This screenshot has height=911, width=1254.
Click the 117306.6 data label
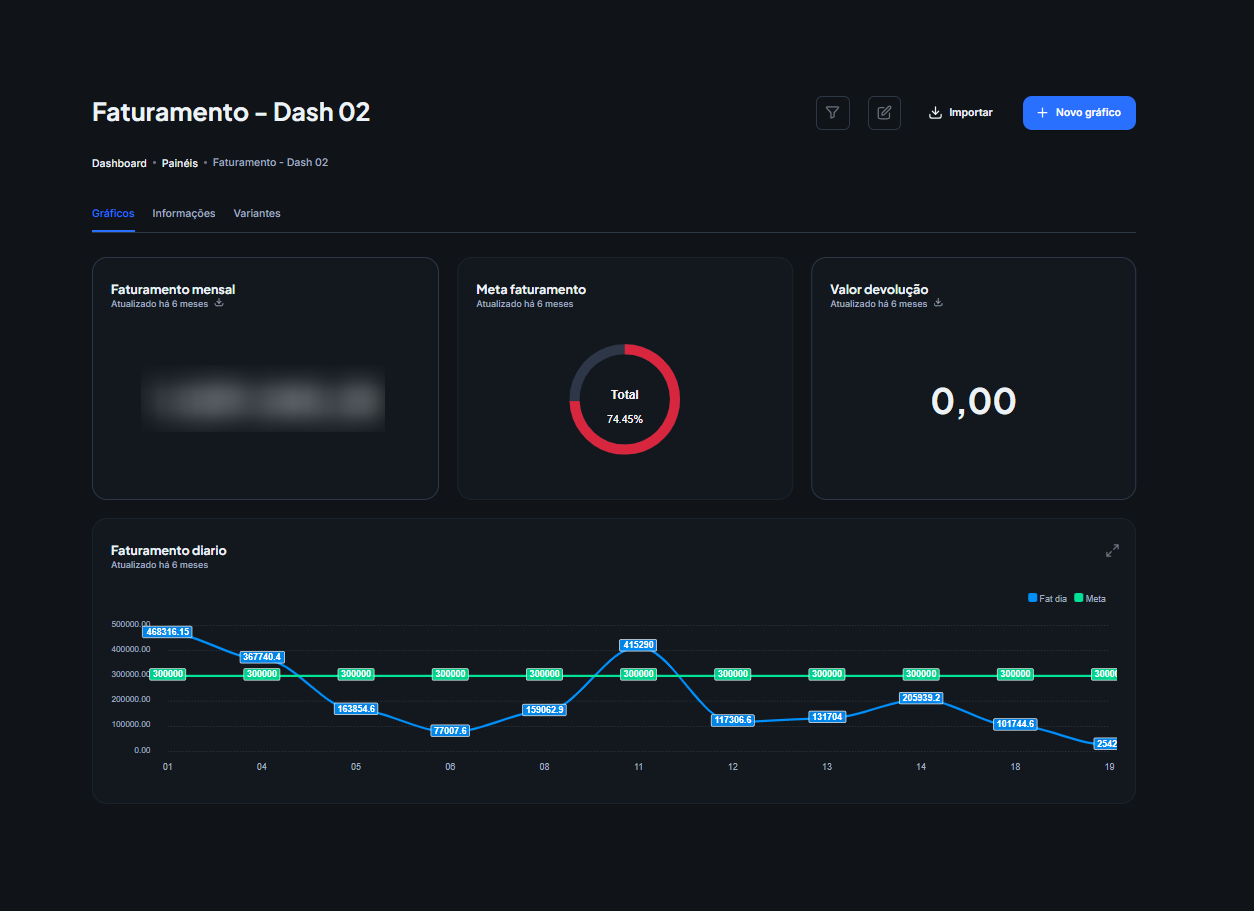(733, 720)
